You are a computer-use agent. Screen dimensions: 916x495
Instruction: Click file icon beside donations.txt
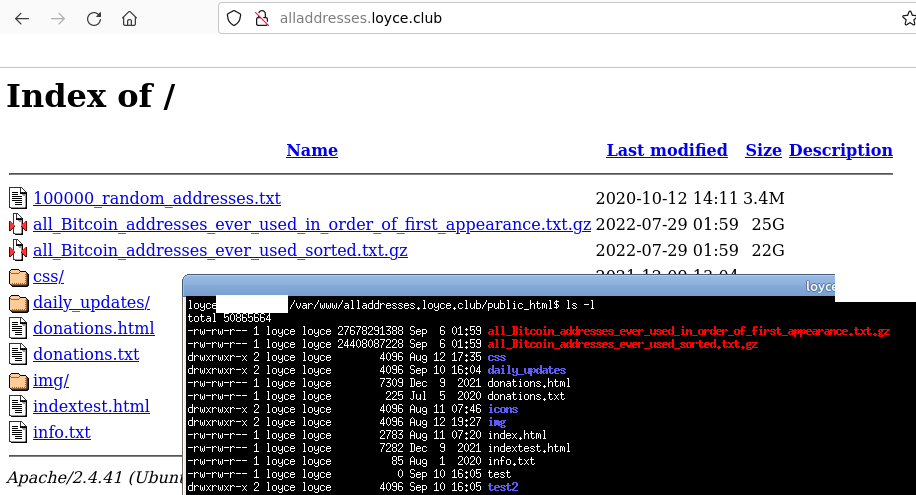click(18, 354)
